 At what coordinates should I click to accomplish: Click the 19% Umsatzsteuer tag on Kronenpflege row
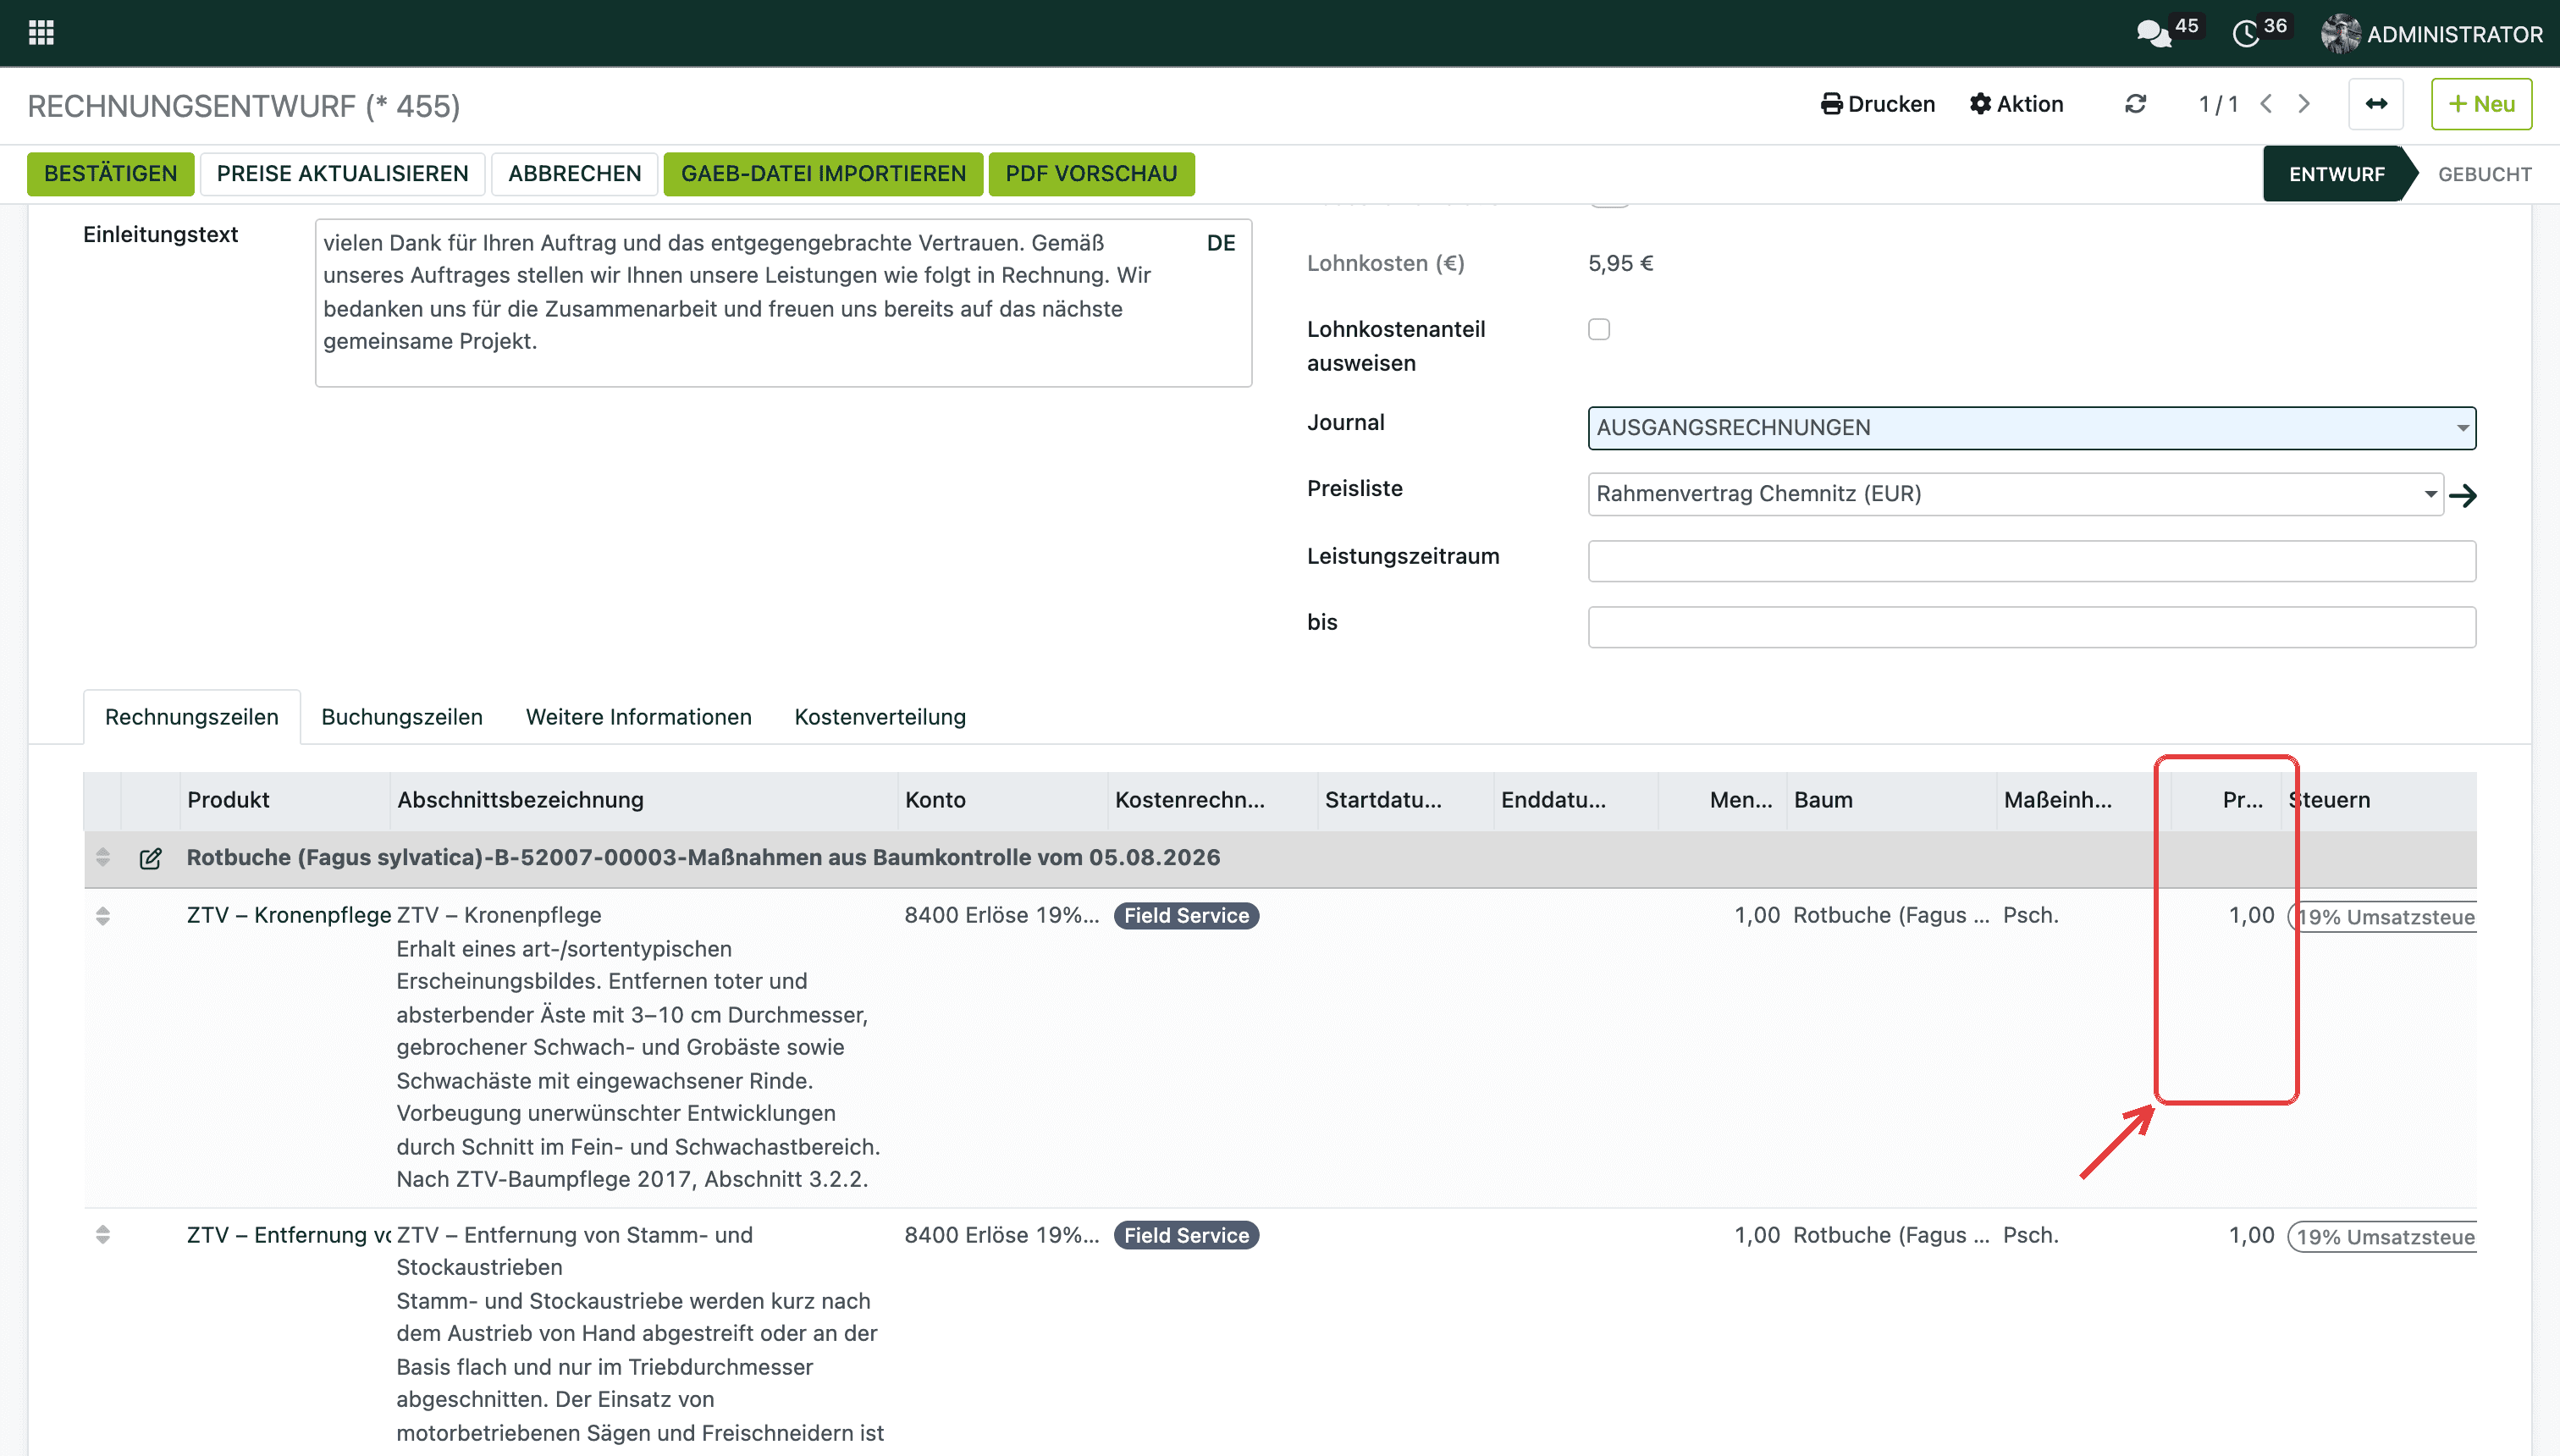point(2384,917)
